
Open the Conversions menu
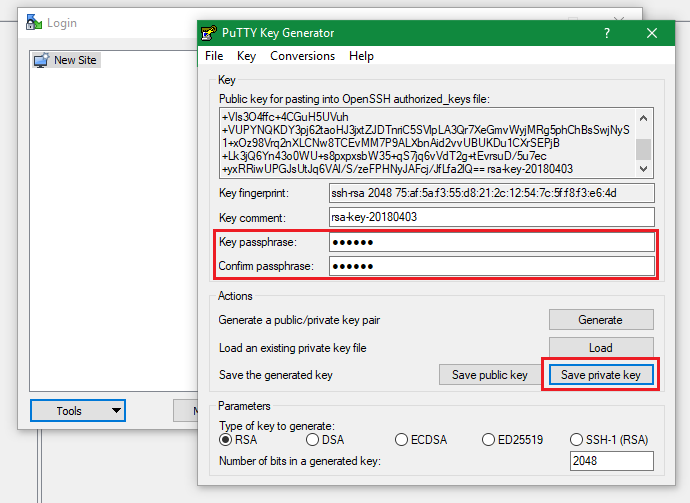pyautogui.click(x=302, y=56)
